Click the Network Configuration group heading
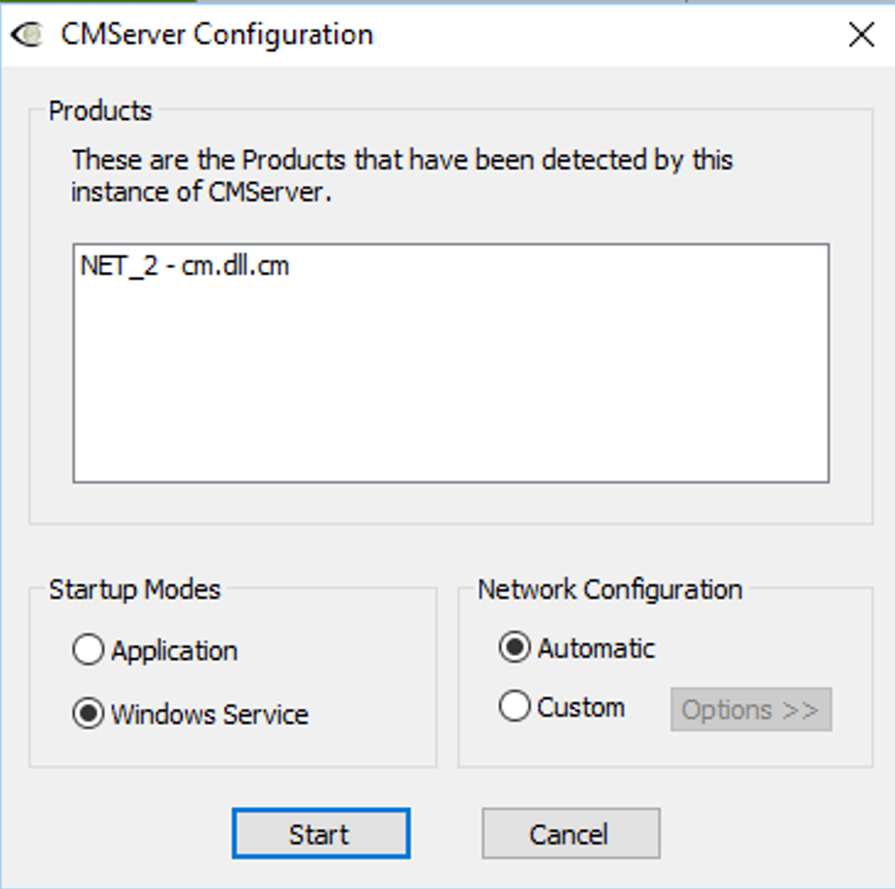 pos(610,590)
